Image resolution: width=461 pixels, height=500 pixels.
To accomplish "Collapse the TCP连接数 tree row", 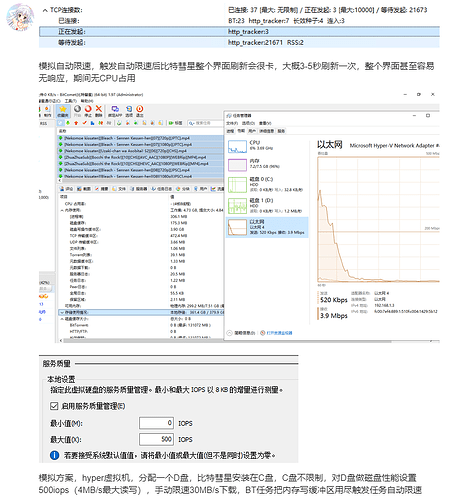I will pos(45,10).
